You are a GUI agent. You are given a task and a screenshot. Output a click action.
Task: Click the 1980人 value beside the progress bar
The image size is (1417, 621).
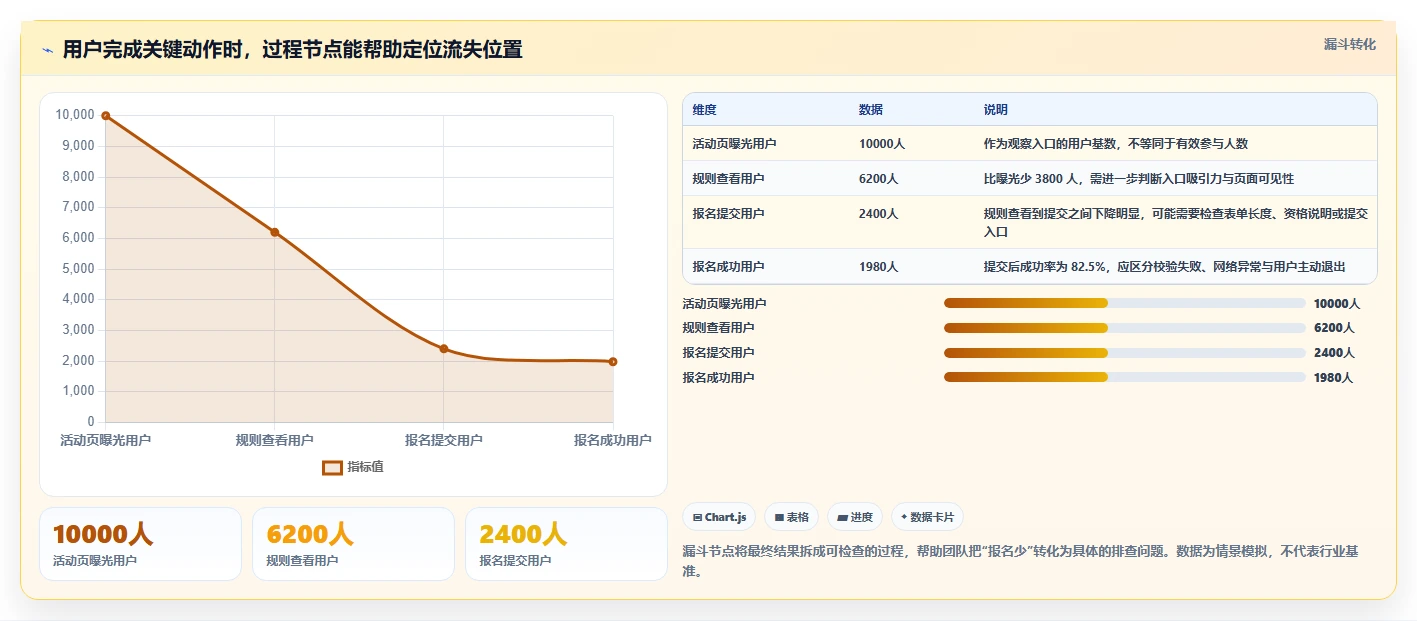point(1334,378)
